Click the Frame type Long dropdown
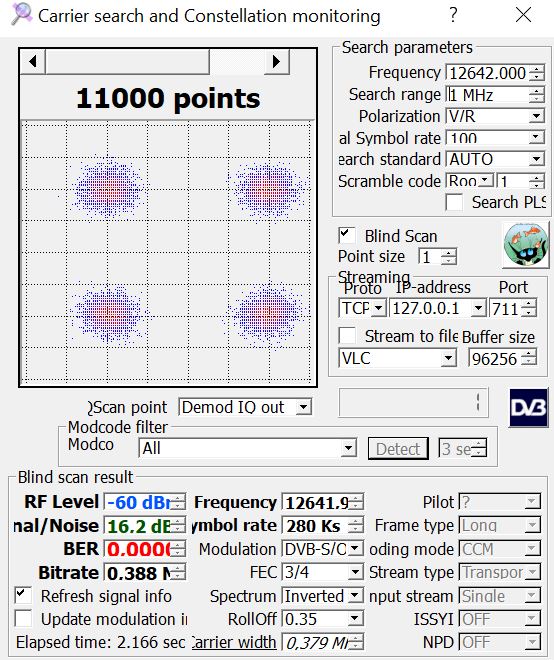Image resolution: width=554 pixels, height=660 pixels. click(500, 525)
